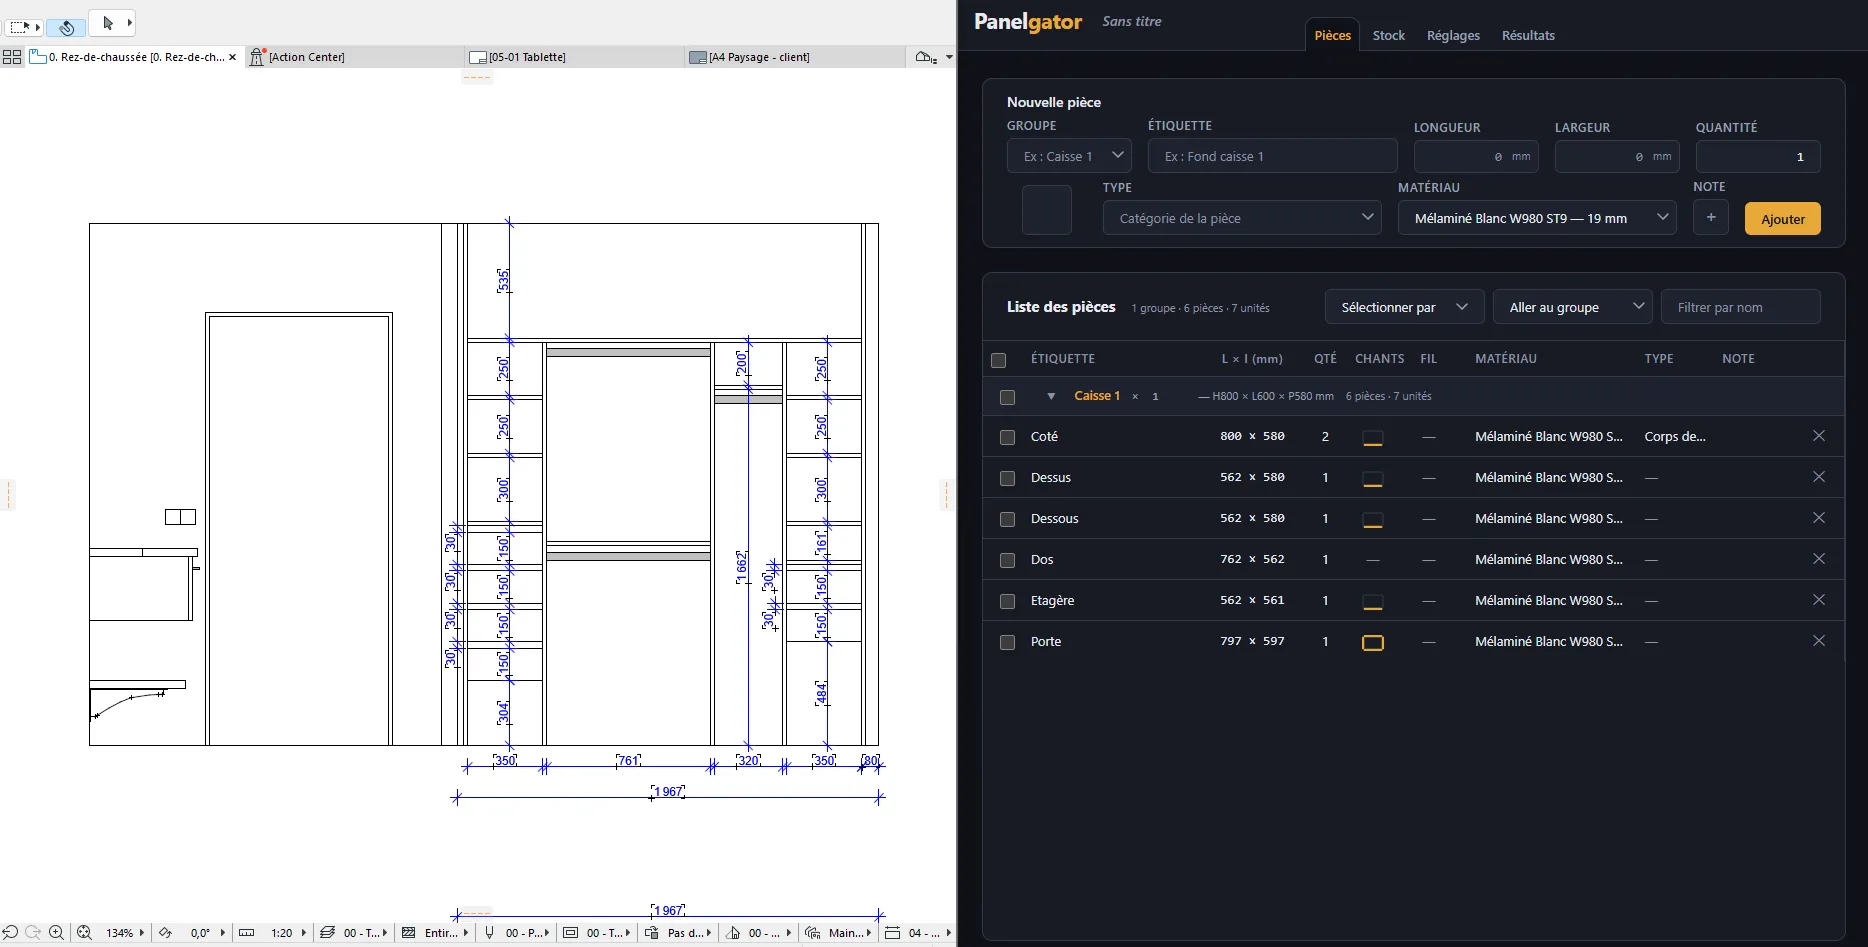Focus the Filtrer par nom field
Screen dimensions: 1868x947
tap(1740, 307)
